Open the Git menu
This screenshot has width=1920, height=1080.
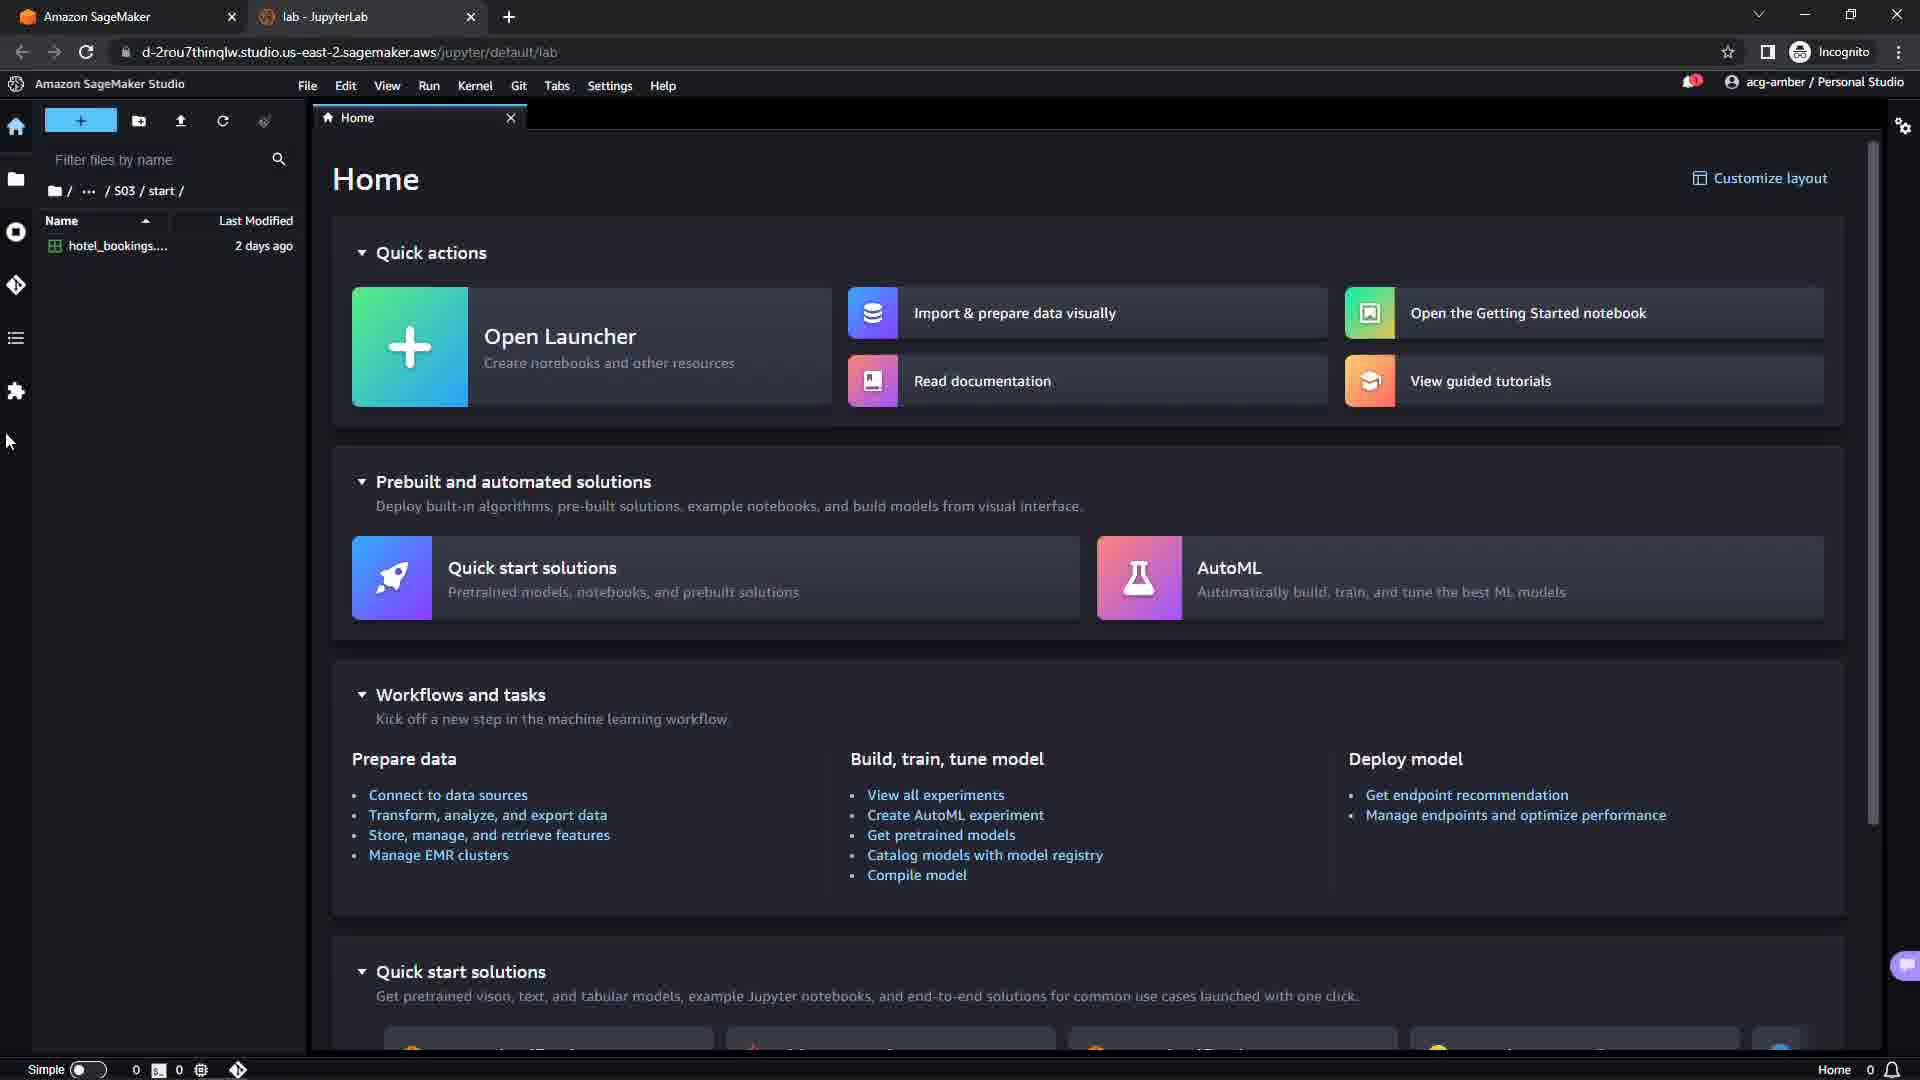click(518, 86)
